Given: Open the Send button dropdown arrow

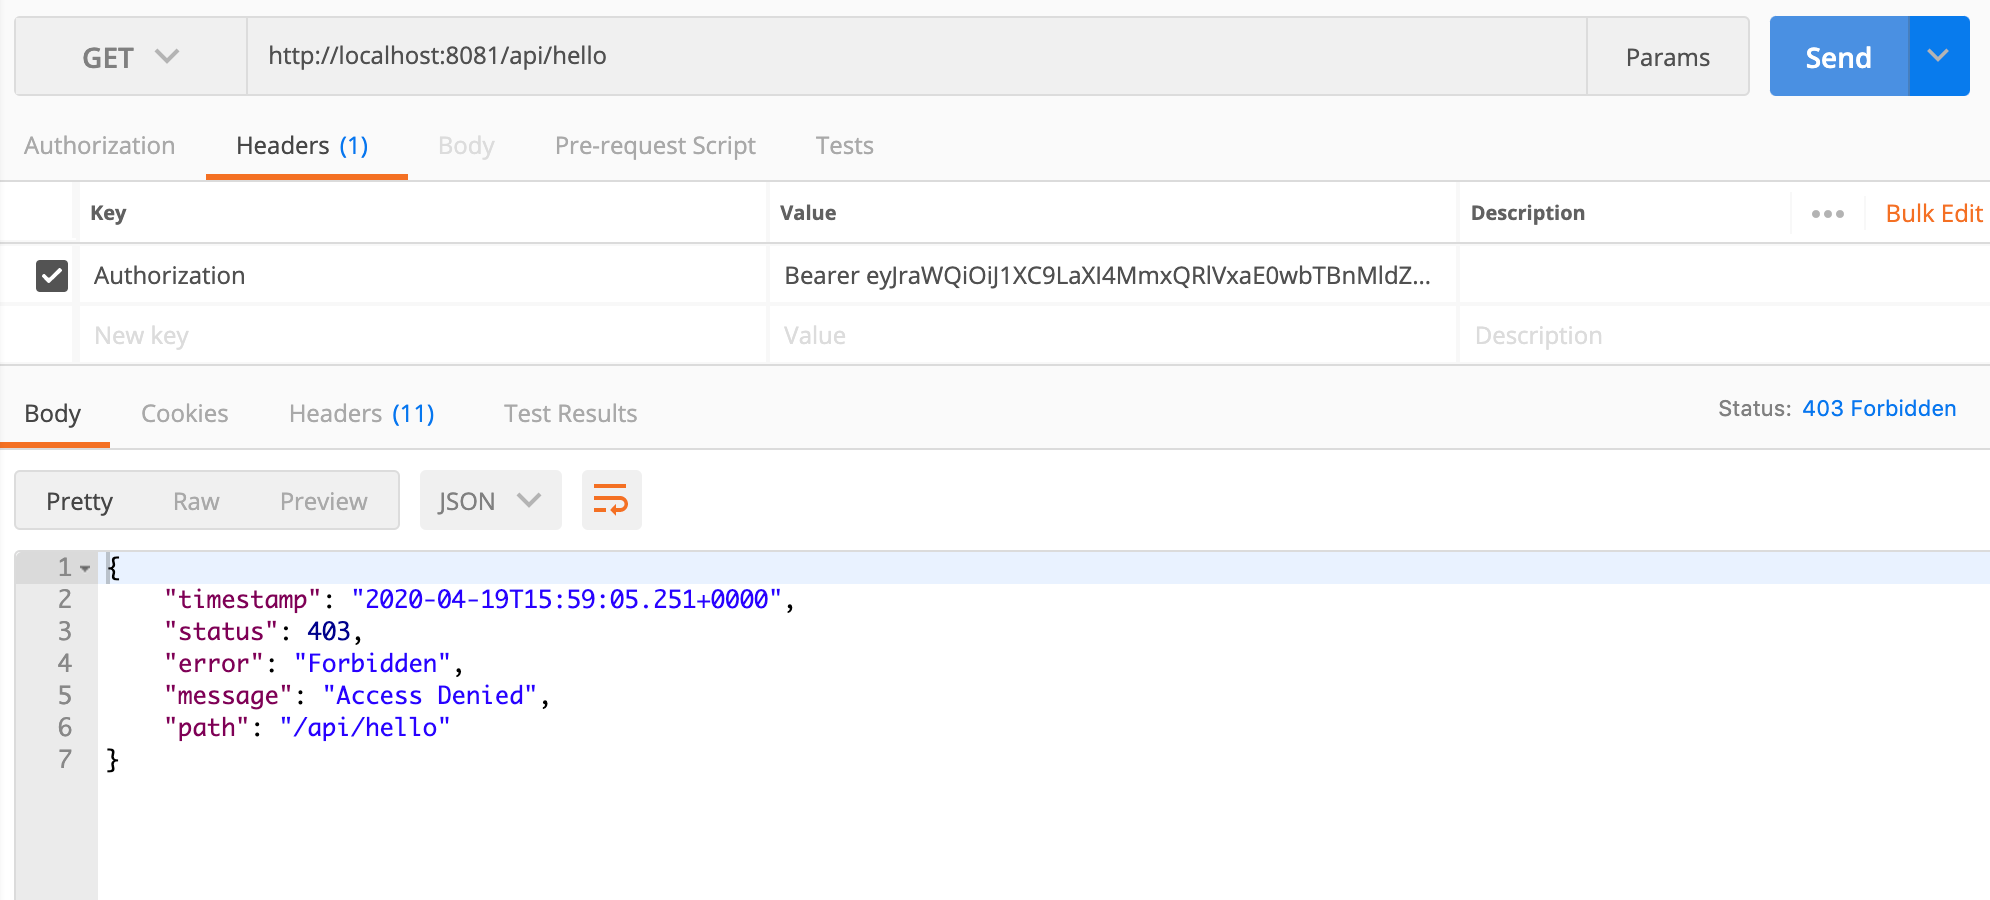Looking at the screenshot, I should [1938, 56].
